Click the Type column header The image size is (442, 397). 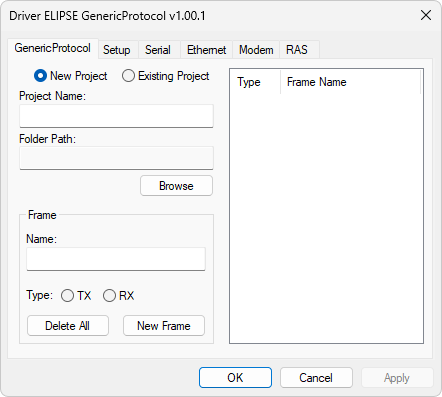pos(255,82)
